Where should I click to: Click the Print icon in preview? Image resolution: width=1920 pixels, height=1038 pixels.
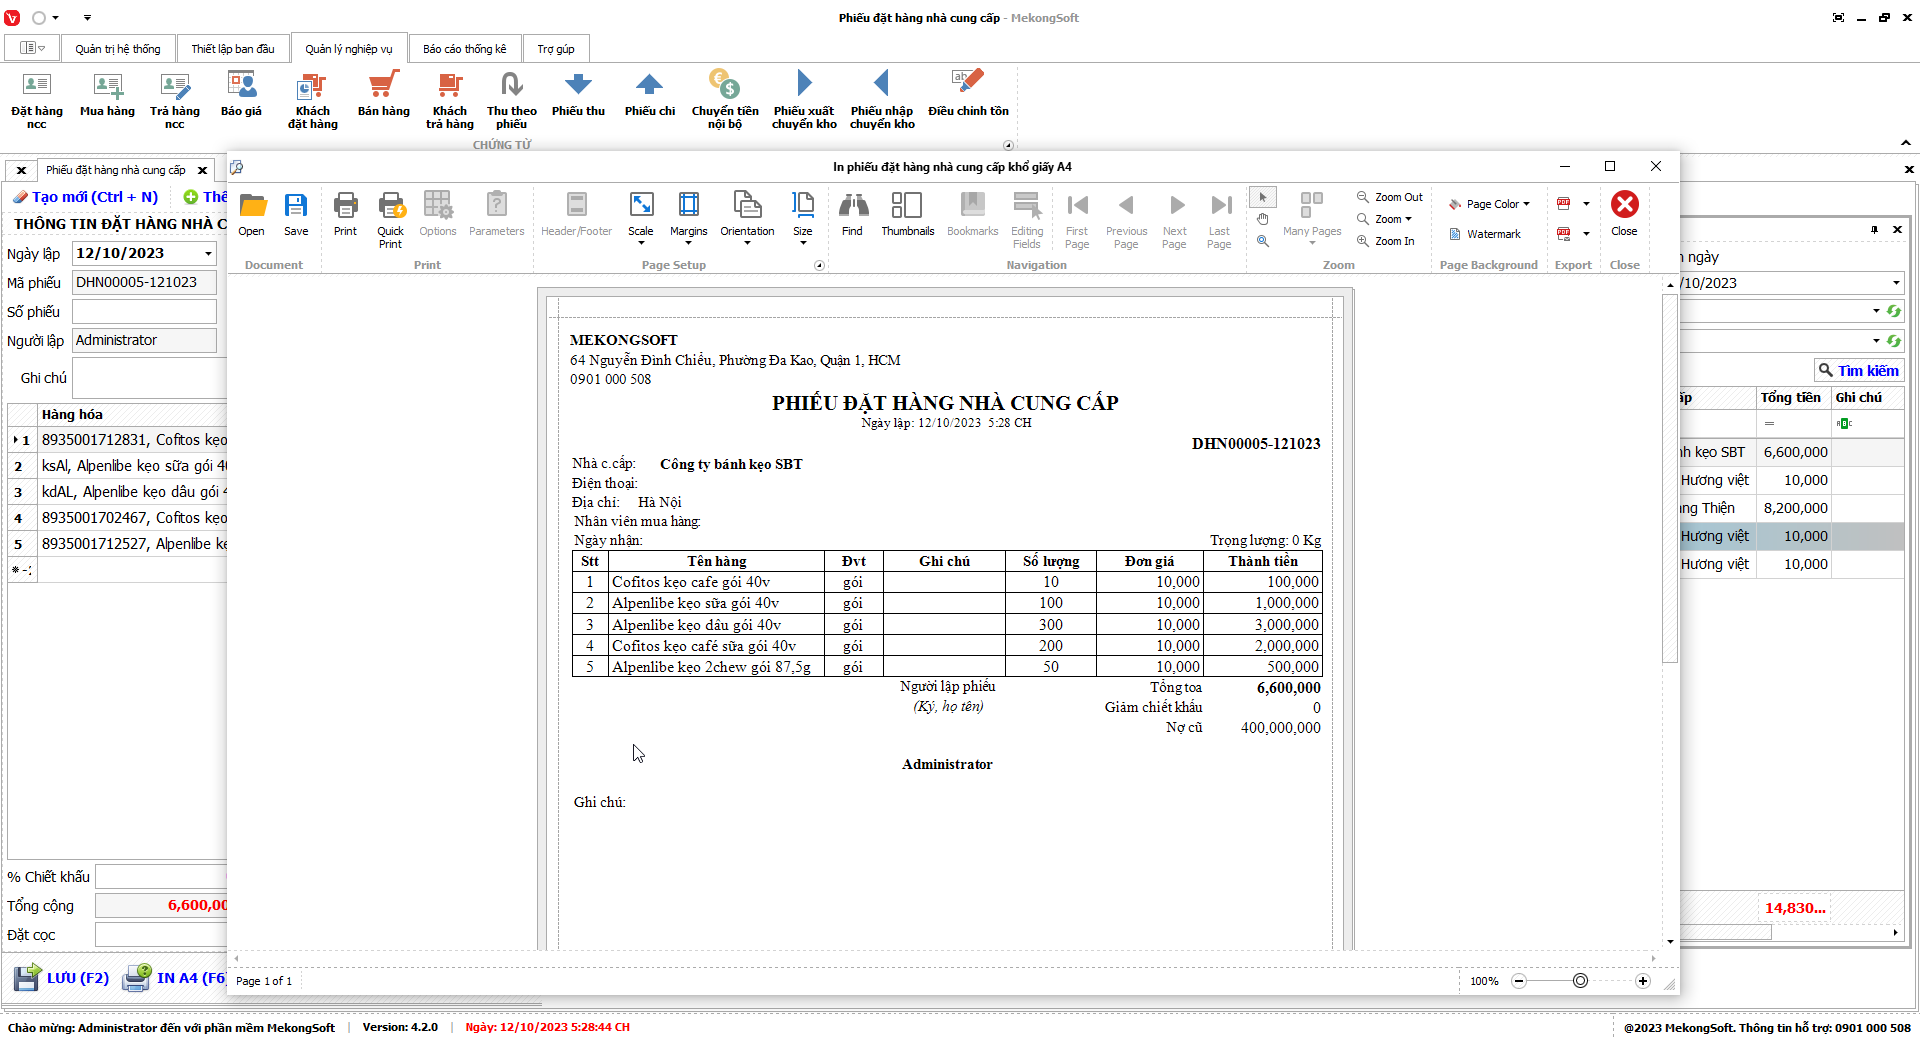click(x=345, y=214)
